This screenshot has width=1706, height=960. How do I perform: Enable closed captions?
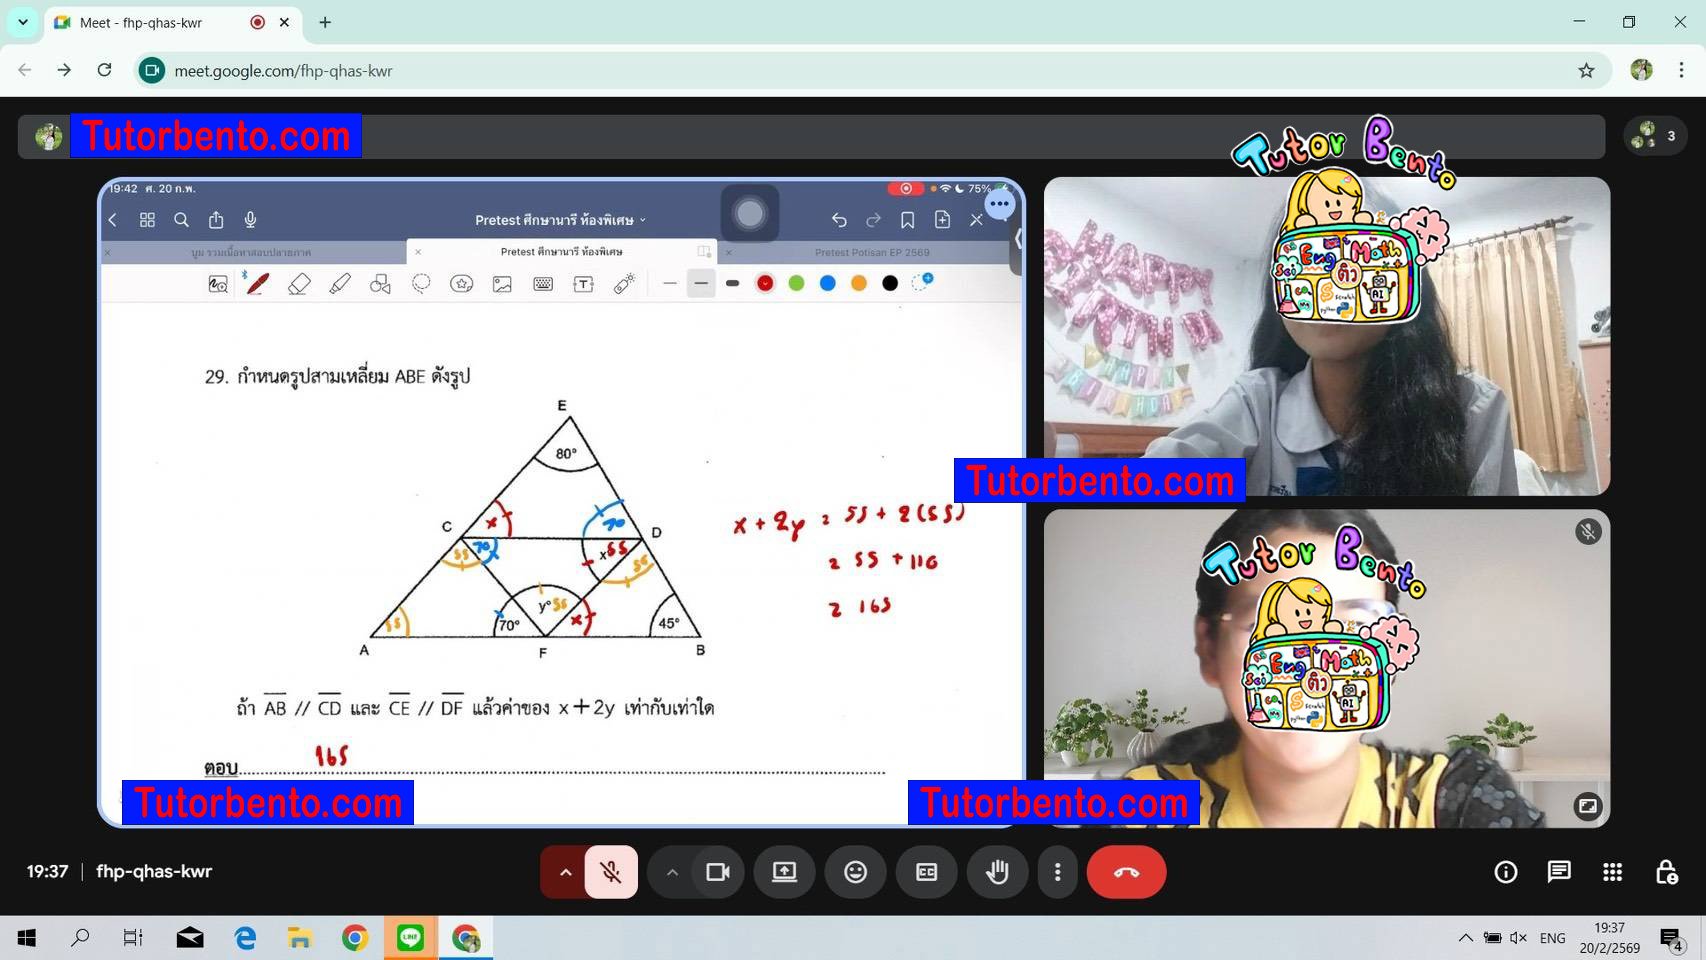926,871
